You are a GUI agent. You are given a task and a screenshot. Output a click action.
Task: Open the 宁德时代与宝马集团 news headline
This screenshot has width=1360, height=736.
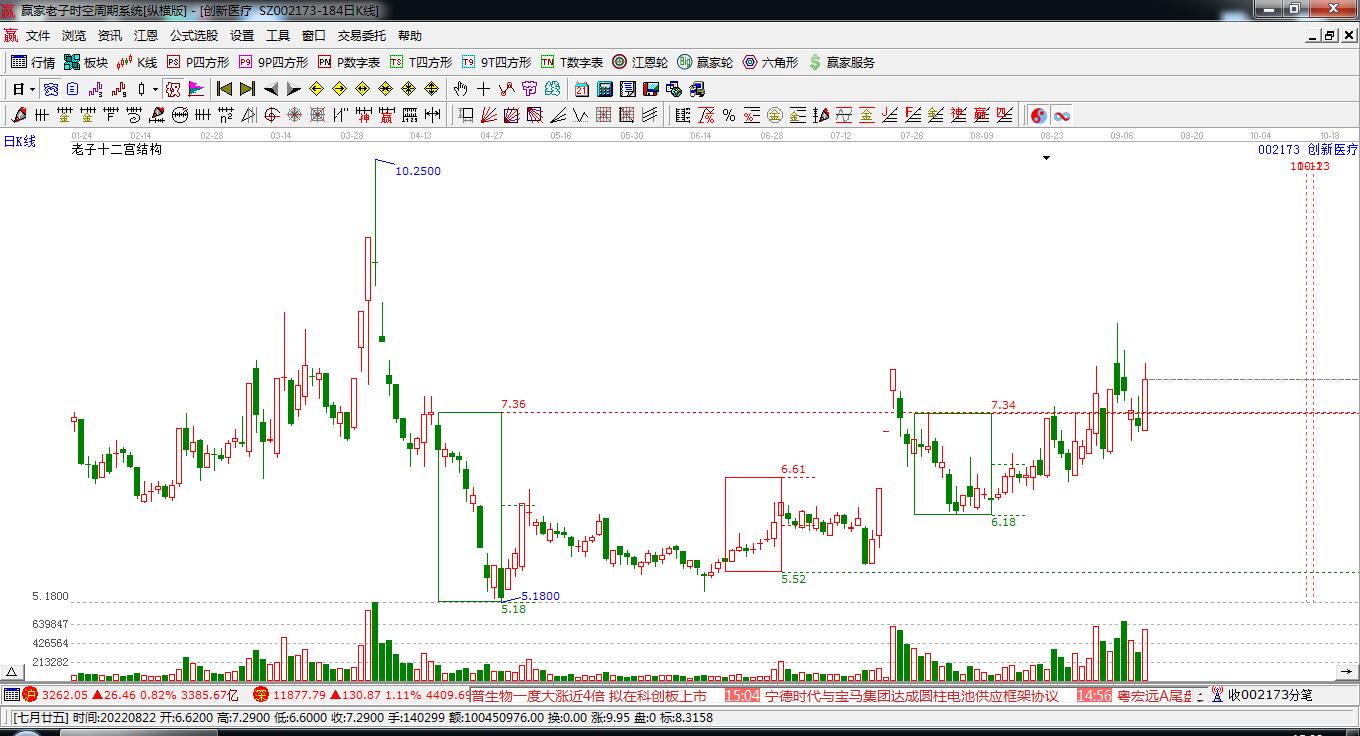[910, 695]
